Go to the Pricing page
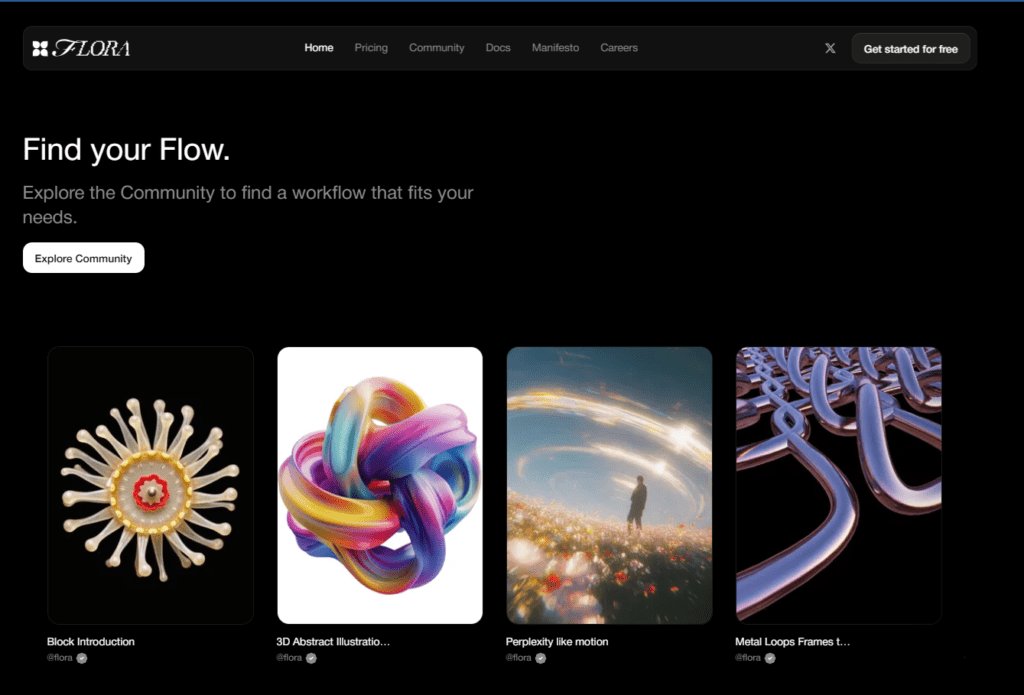The width and height of the screenshot is (1024, 695). coord(371,48)
